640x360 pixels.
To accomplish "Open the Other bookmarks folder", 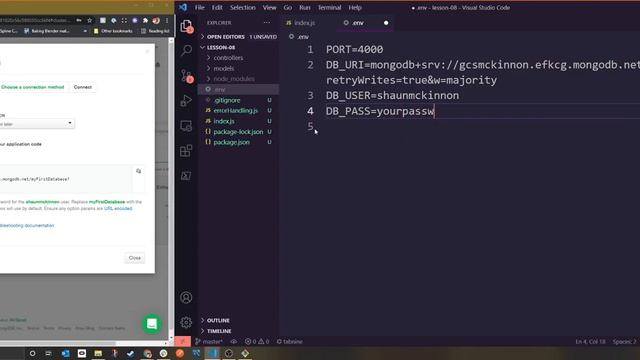I will 113,31.
